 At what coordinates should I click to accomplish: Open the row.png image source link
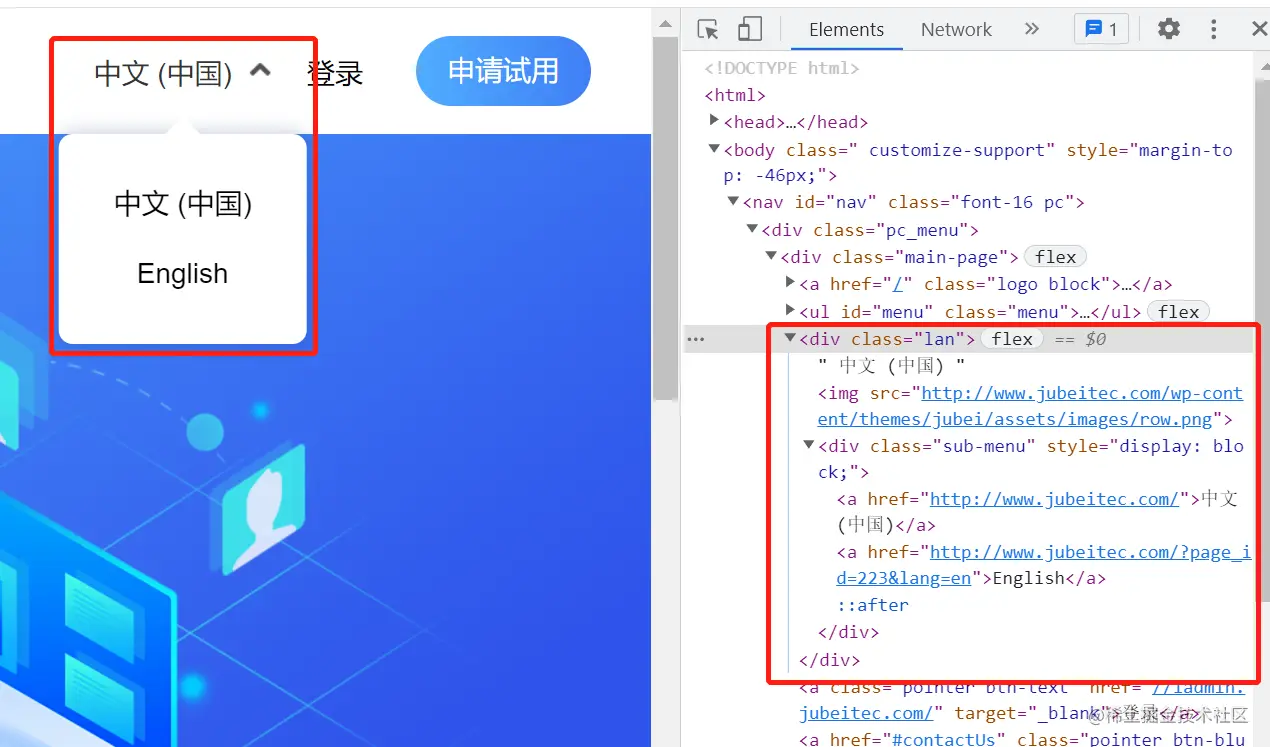point(1030,406)
